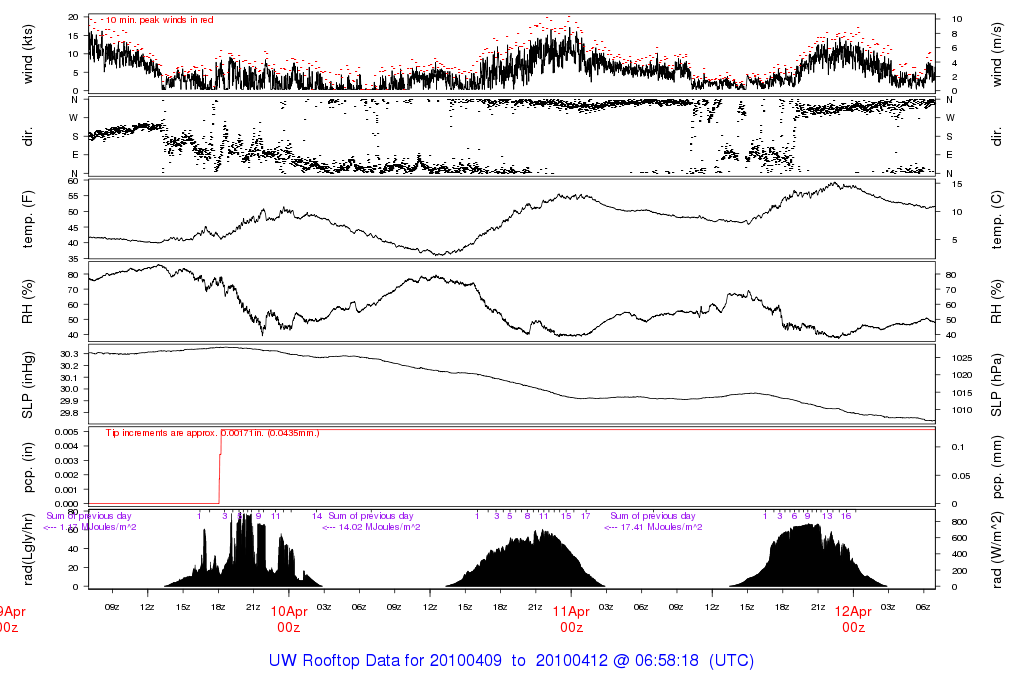The height and width of the screenshot is (700, 1024).
Task: Select the "0.005" precipitation tick value
Action: (x=67, y=432)
